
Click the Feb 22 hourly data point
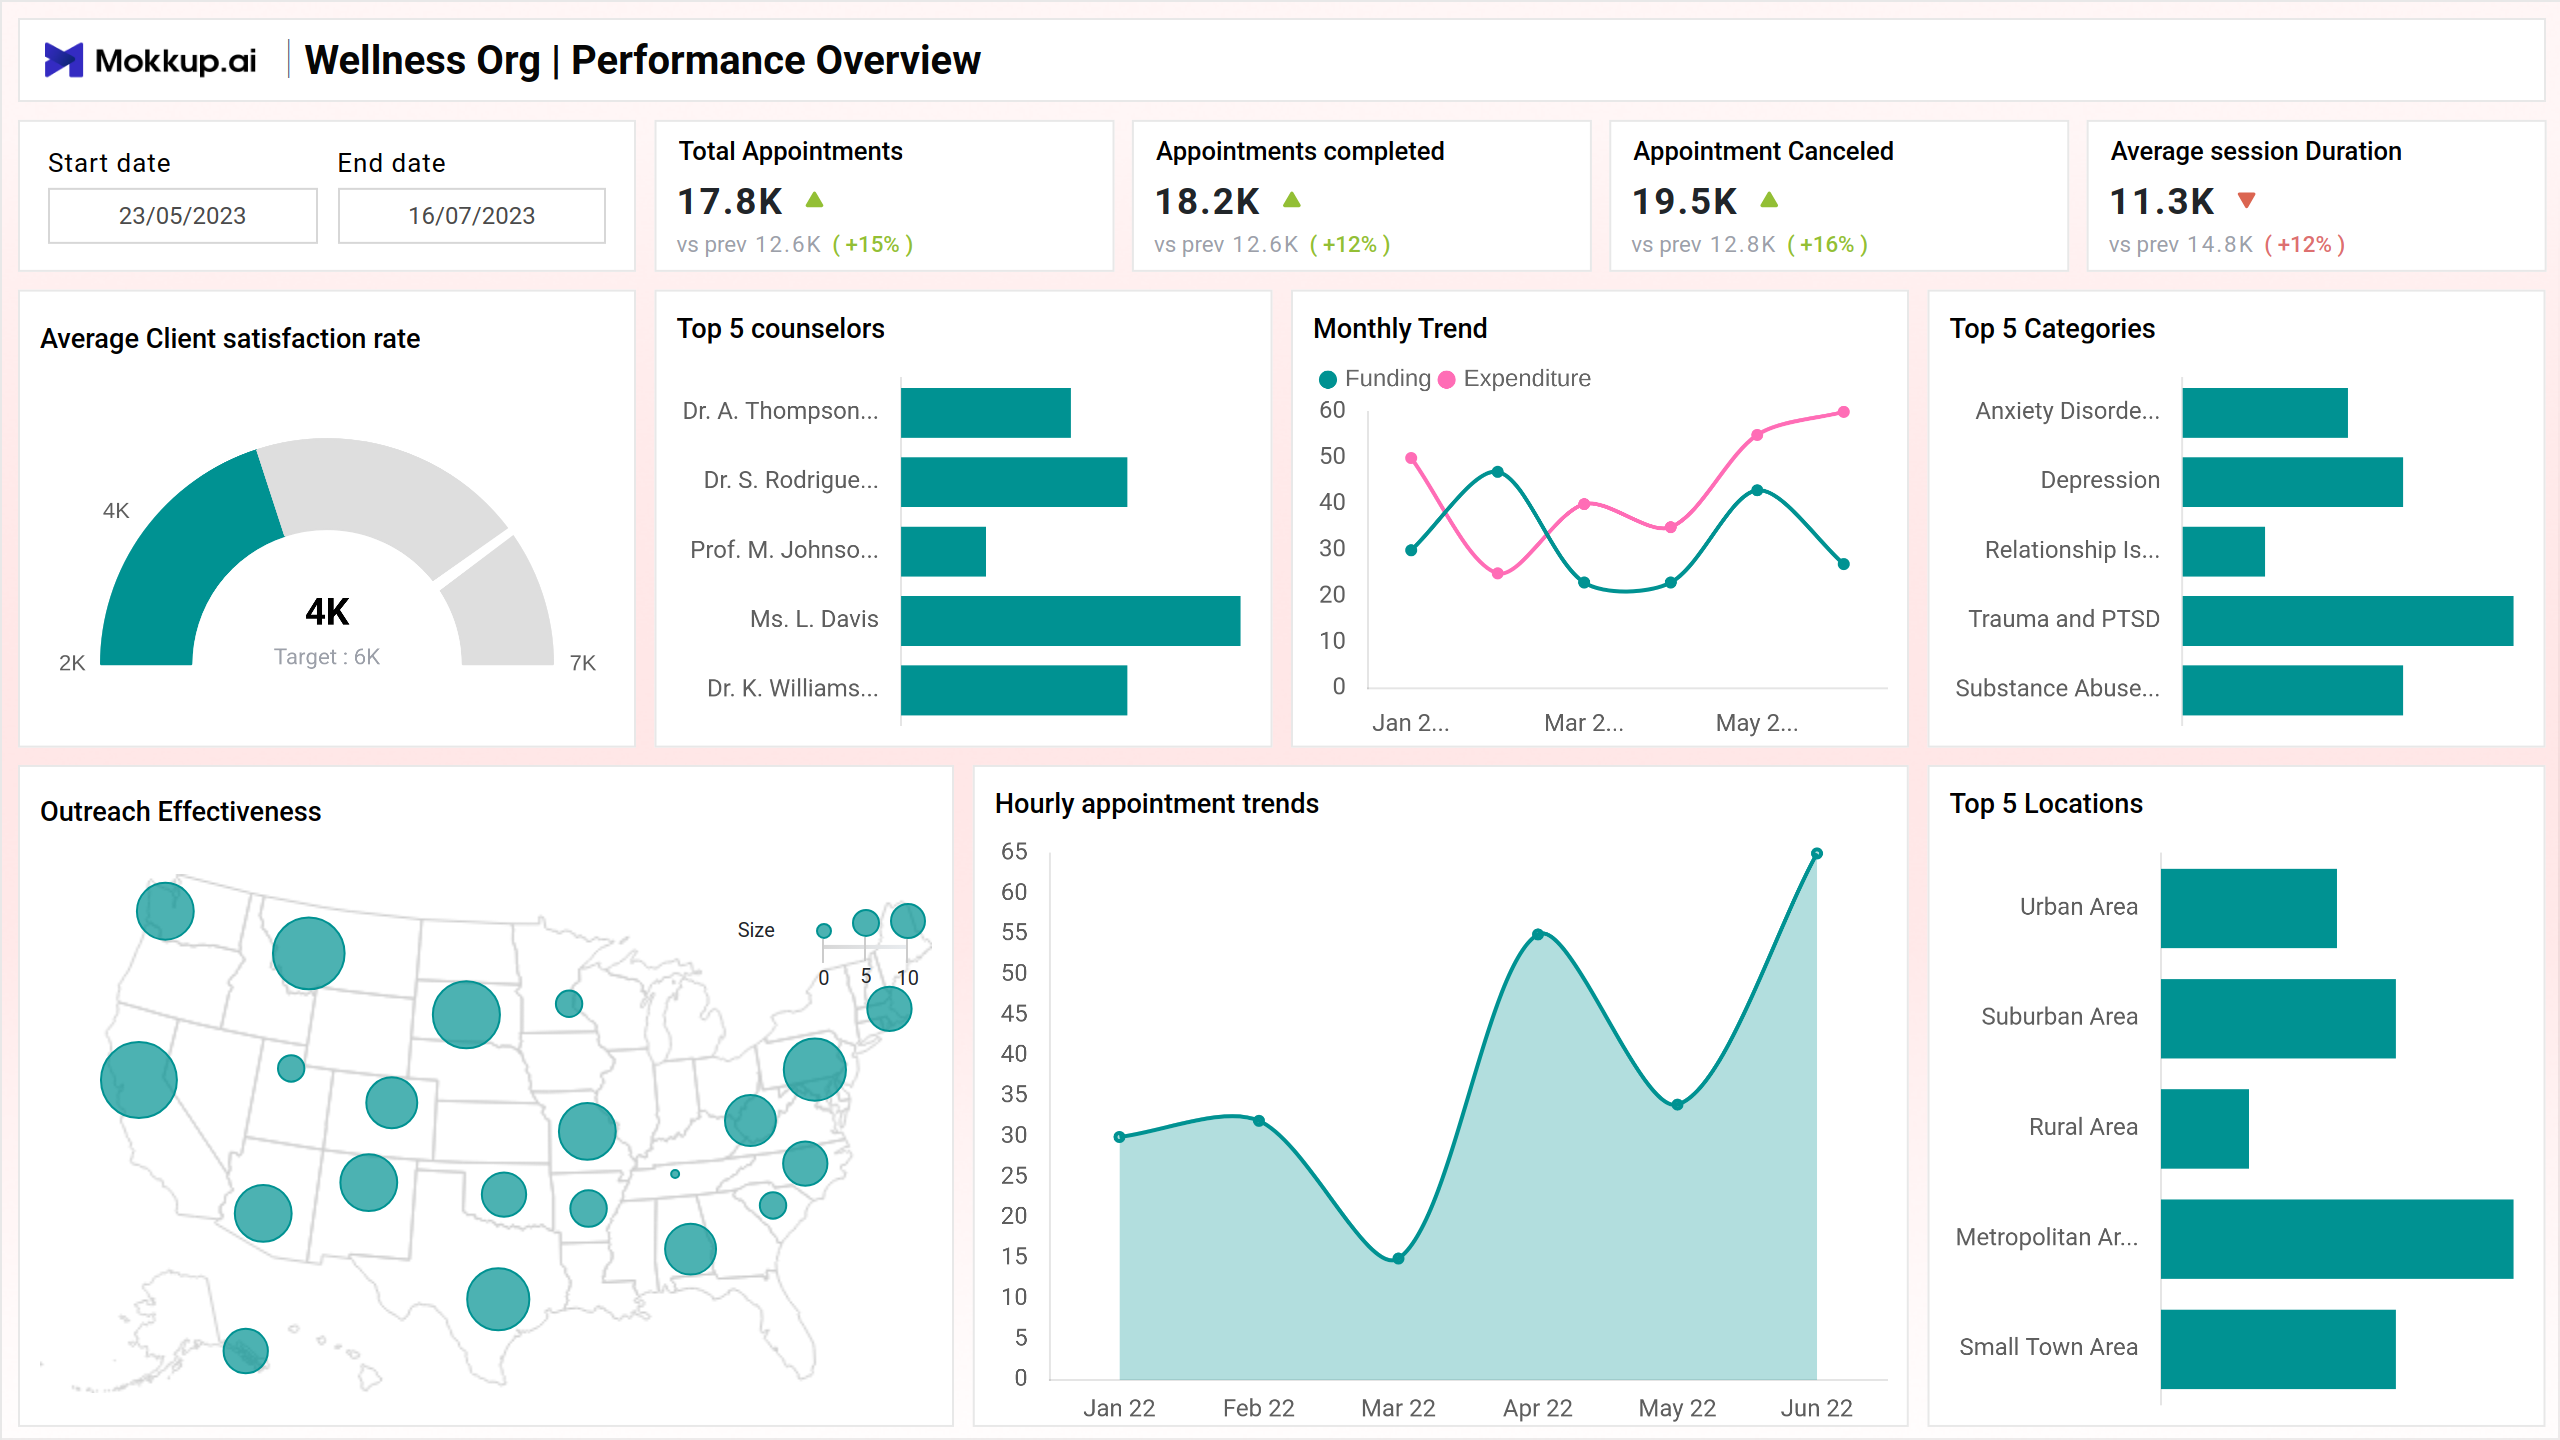coord(1259,1121)
